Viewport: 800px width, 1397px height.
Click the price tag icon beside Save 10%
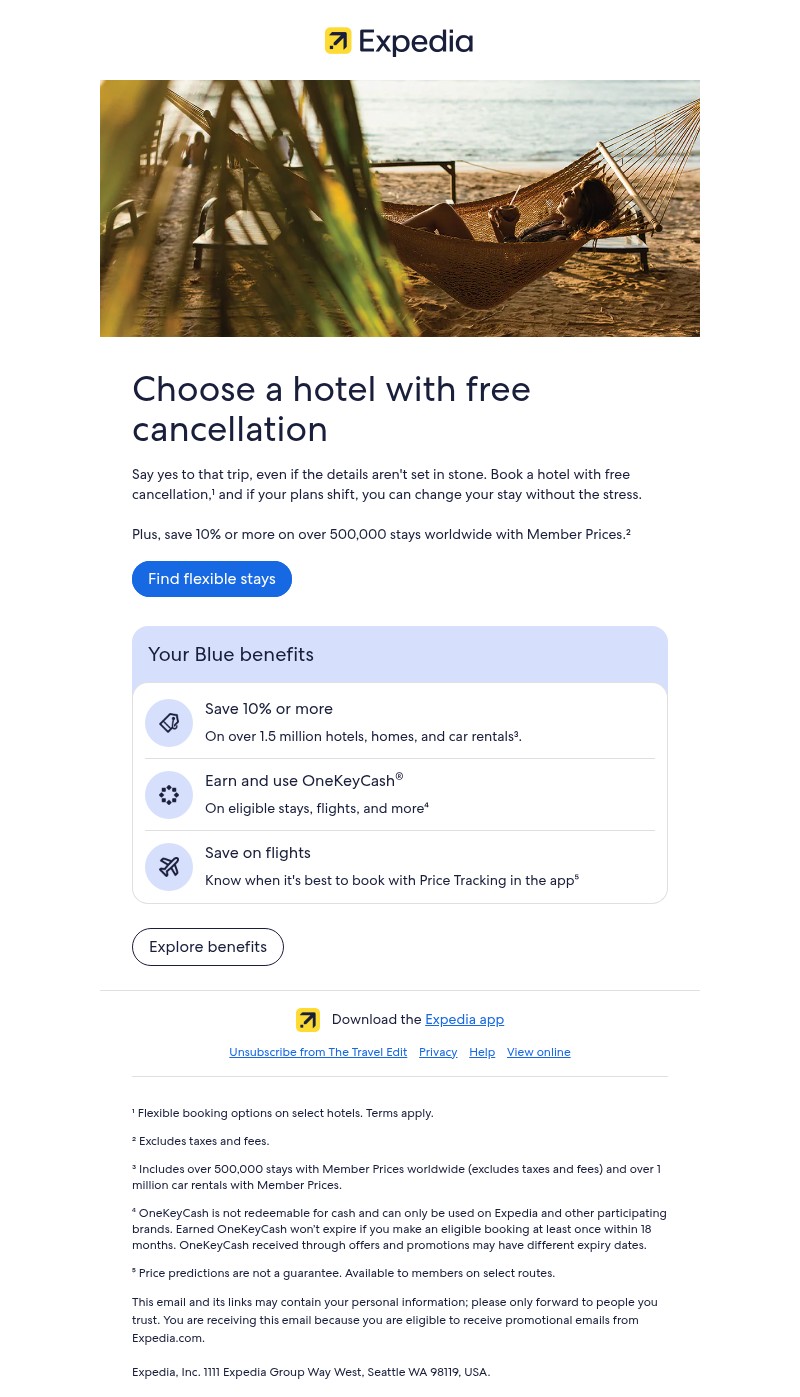click(x=169, y=723)
